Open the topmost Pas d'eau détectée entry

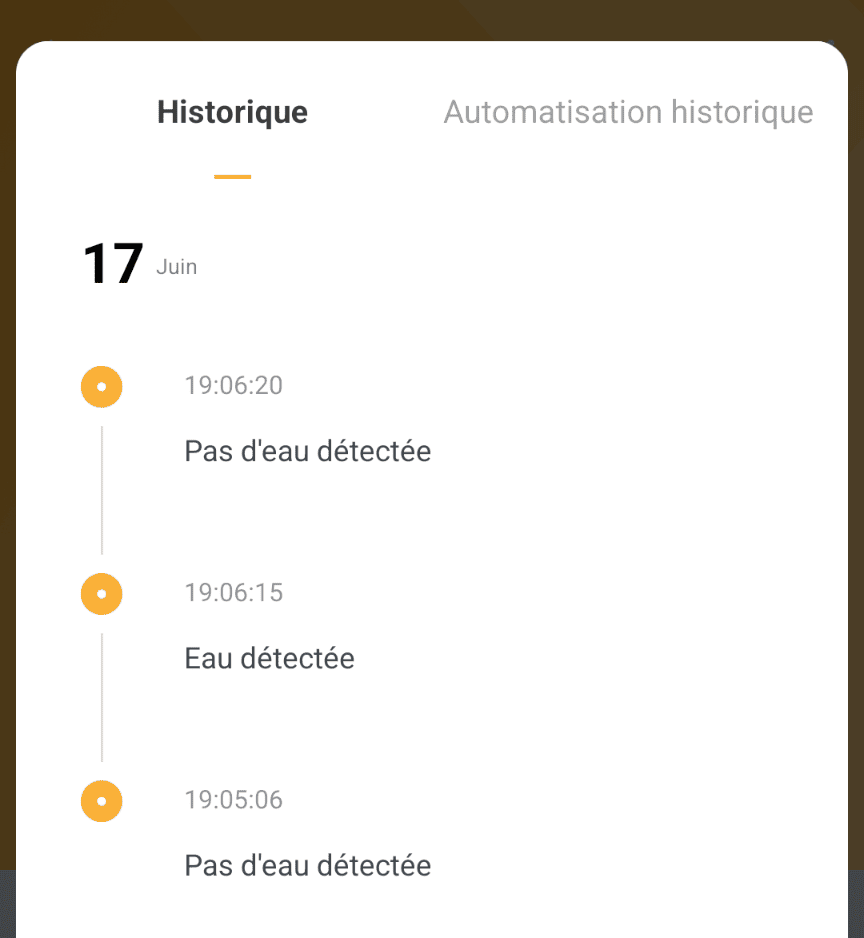point(308,451)
